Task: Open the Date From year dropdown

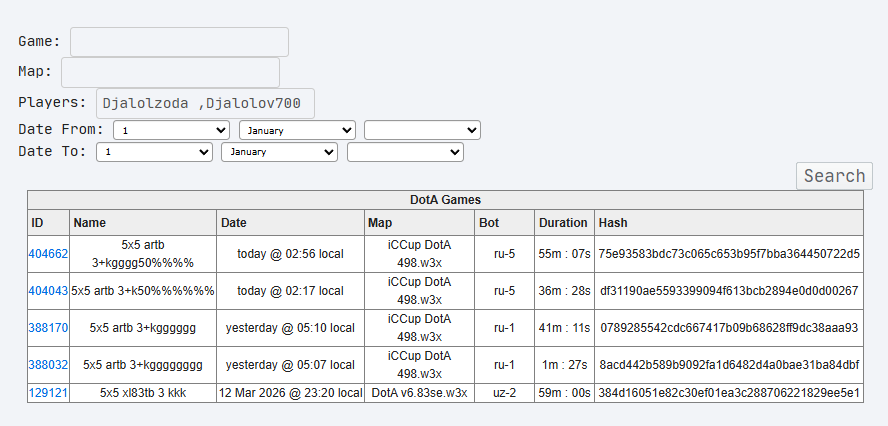Action: coord(422,130)
